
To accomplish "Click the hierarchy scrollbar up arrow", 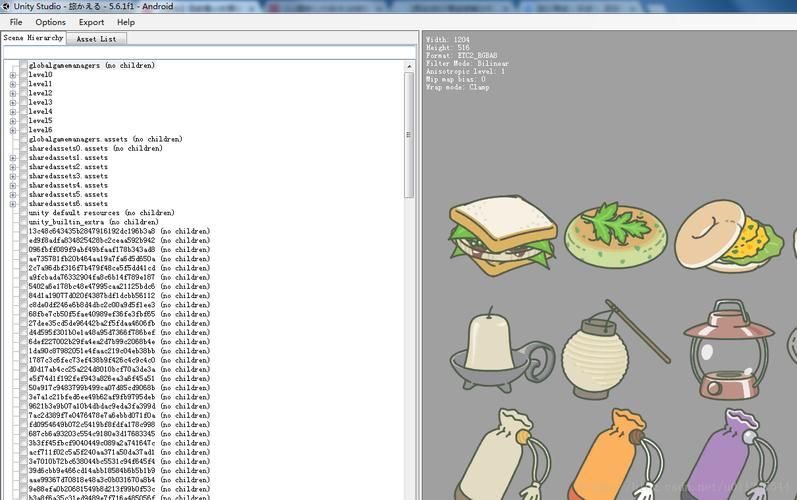I will tap(409, 67).
